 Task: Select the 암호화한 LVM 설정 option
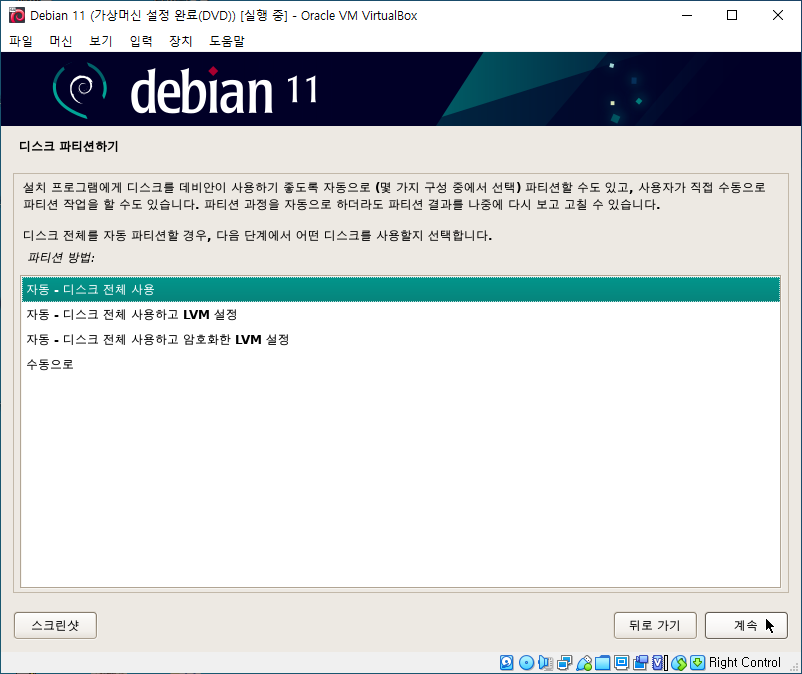[400, 340]
